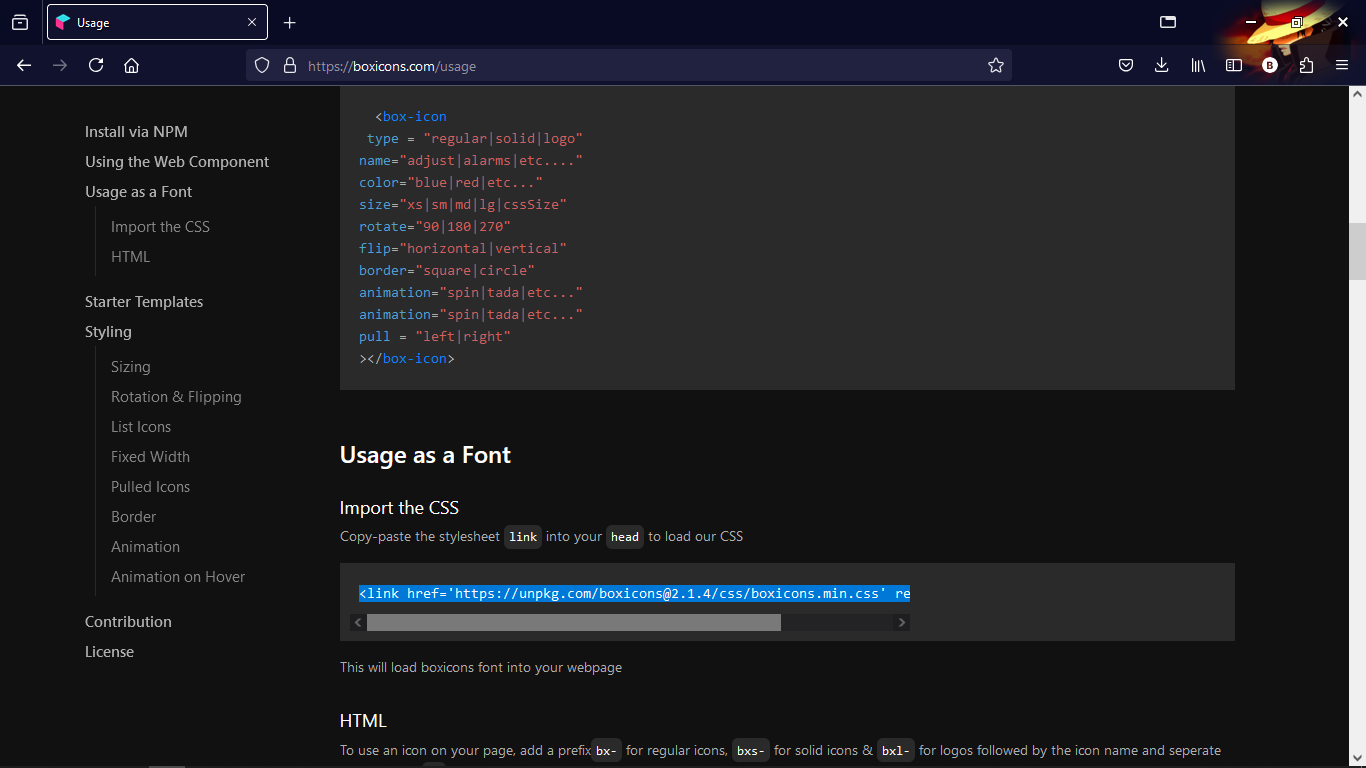
Task: Click the HTML heading in main content
Action: pyautogui.click(x=363, y=721)
